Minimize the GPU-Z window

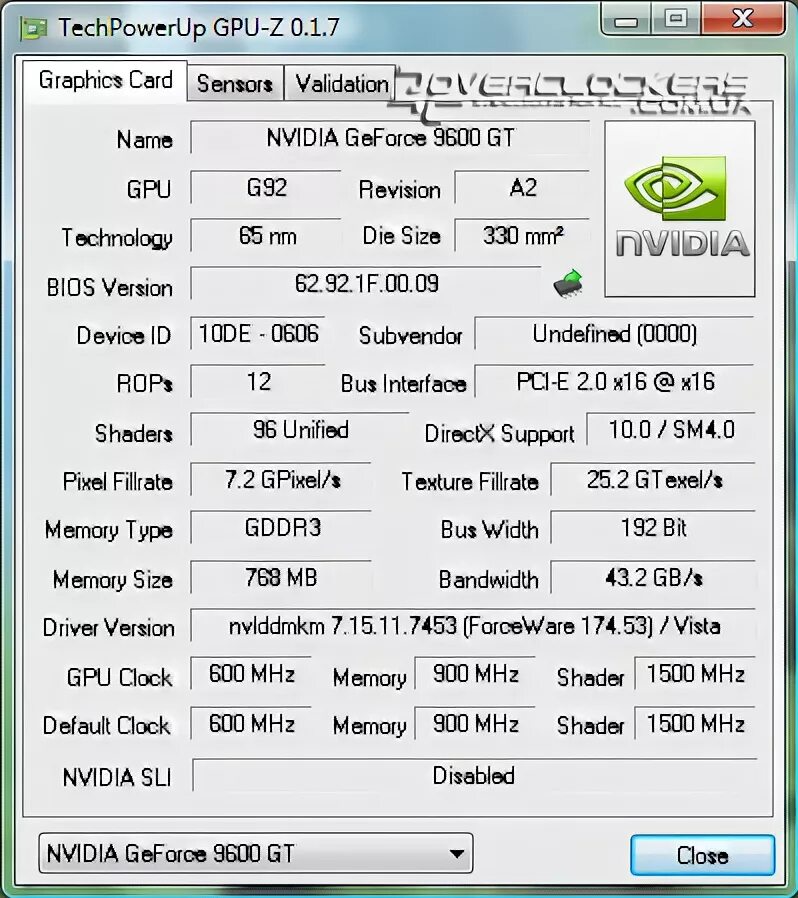[x=626, y=19]
